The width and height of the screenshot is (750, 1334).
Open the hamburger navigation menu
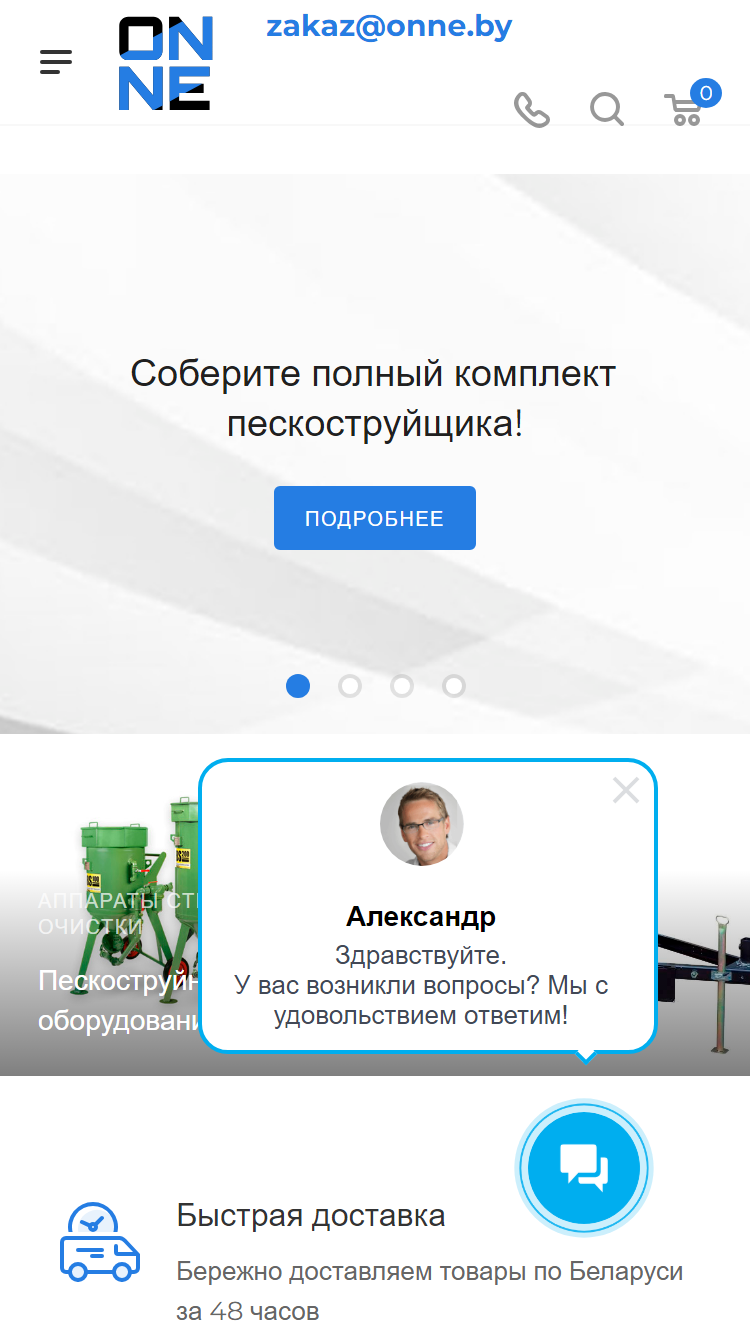(56, 62)
